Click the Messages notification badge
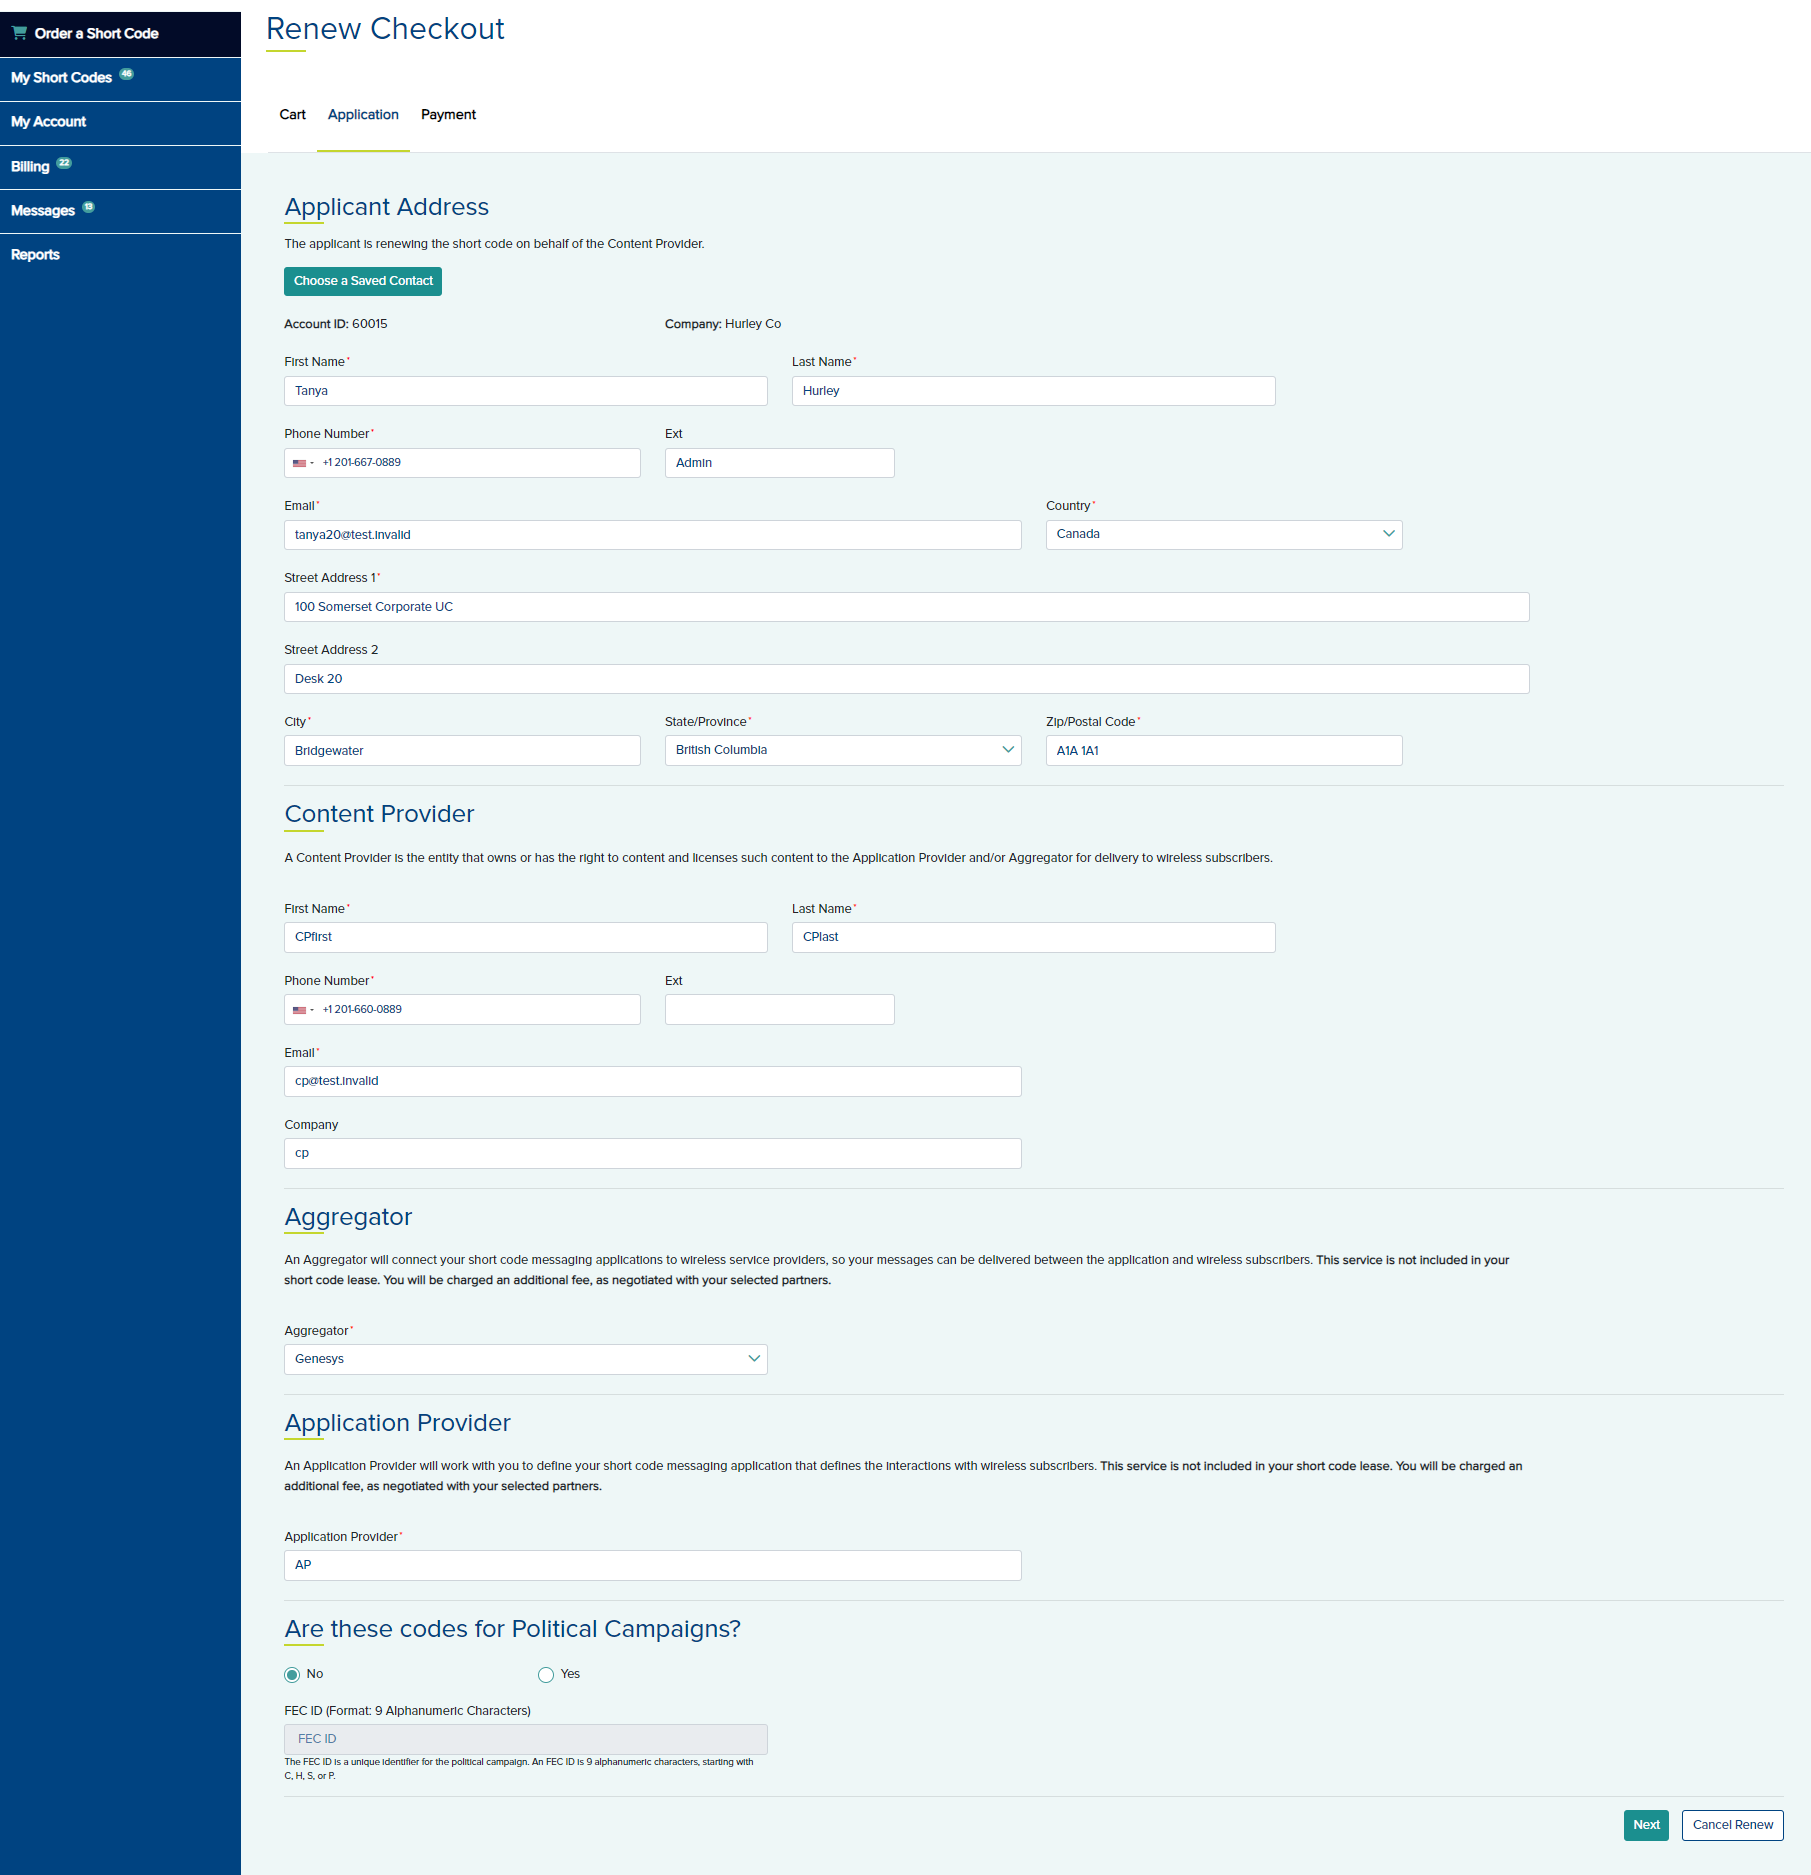Viewport: 1811px width, 1875px height. coord(88,207)
